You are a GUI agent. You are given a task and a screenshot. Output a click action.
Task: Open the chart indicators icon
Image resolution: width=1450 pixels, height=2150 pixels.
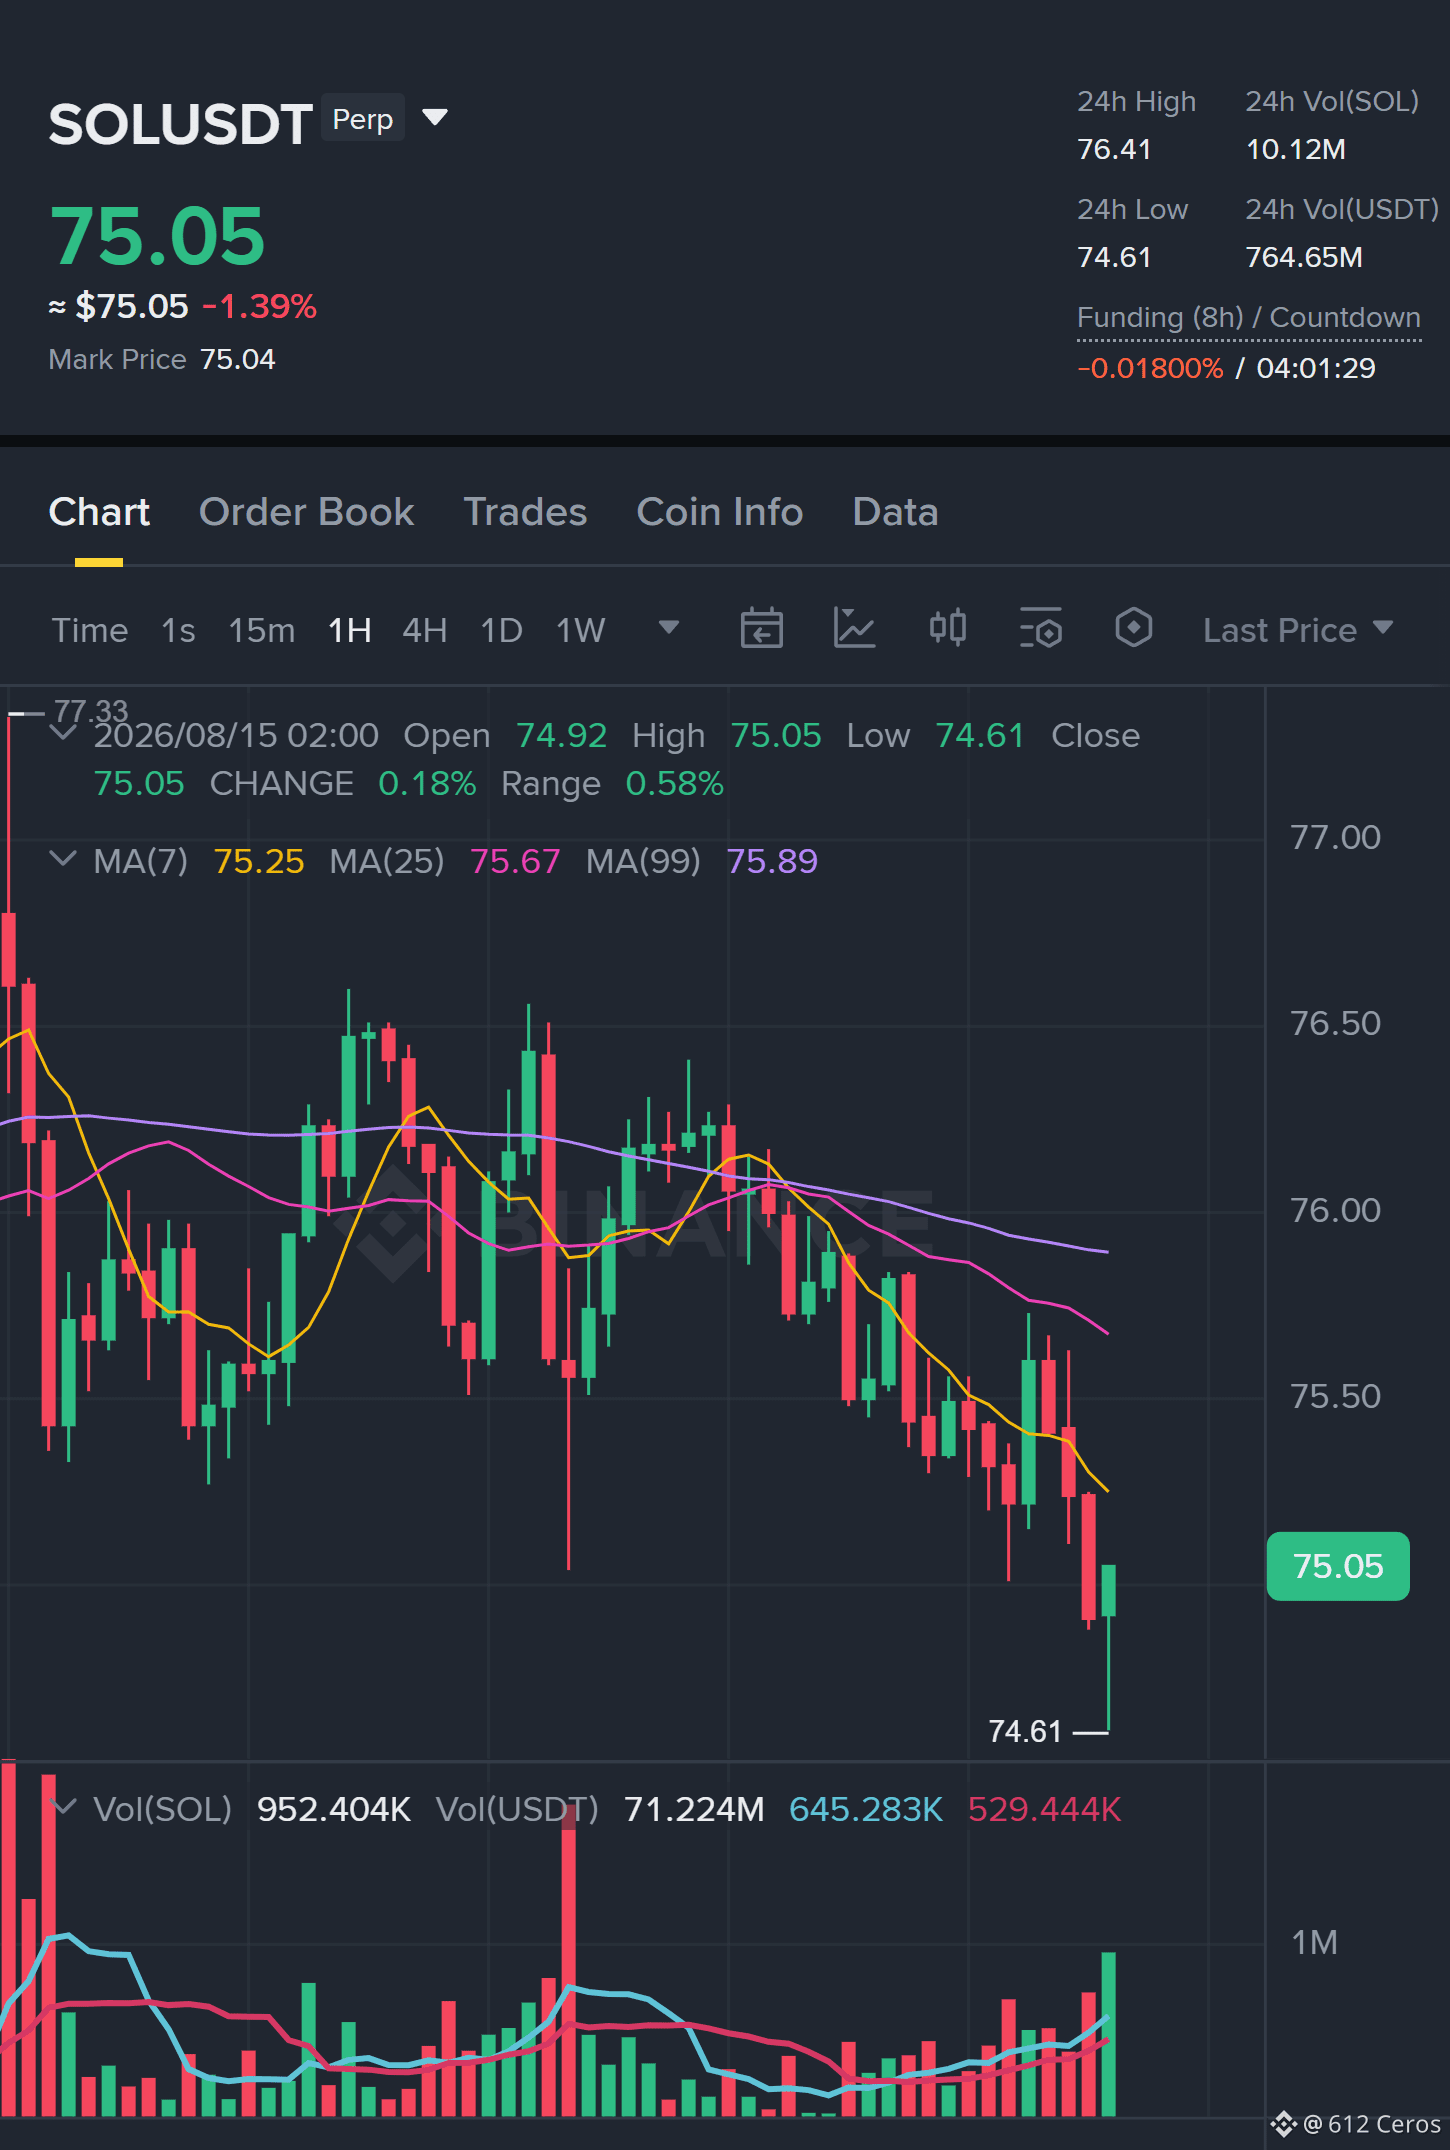tap(854, 629)
